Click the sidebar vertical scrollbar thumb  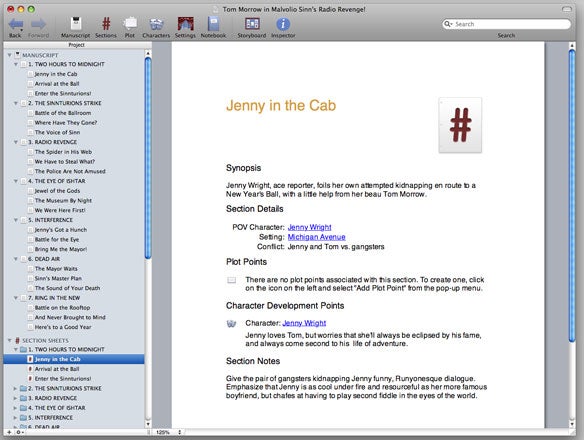(x=148, y=158)
